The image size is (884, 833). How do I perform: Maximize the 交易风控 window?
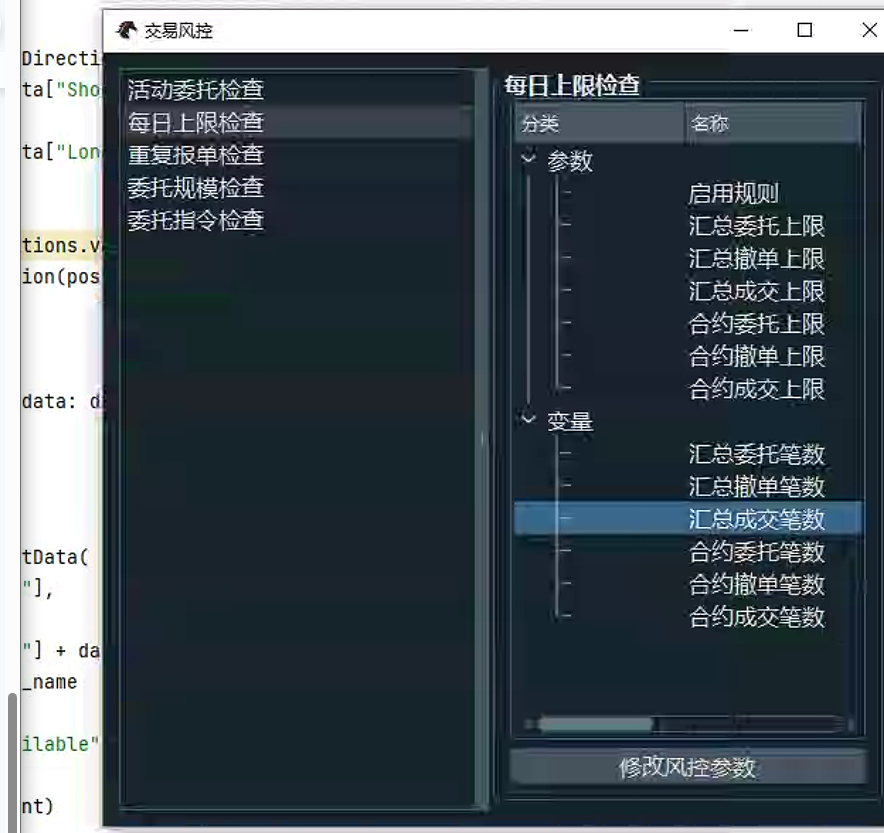tap(804, 31)
